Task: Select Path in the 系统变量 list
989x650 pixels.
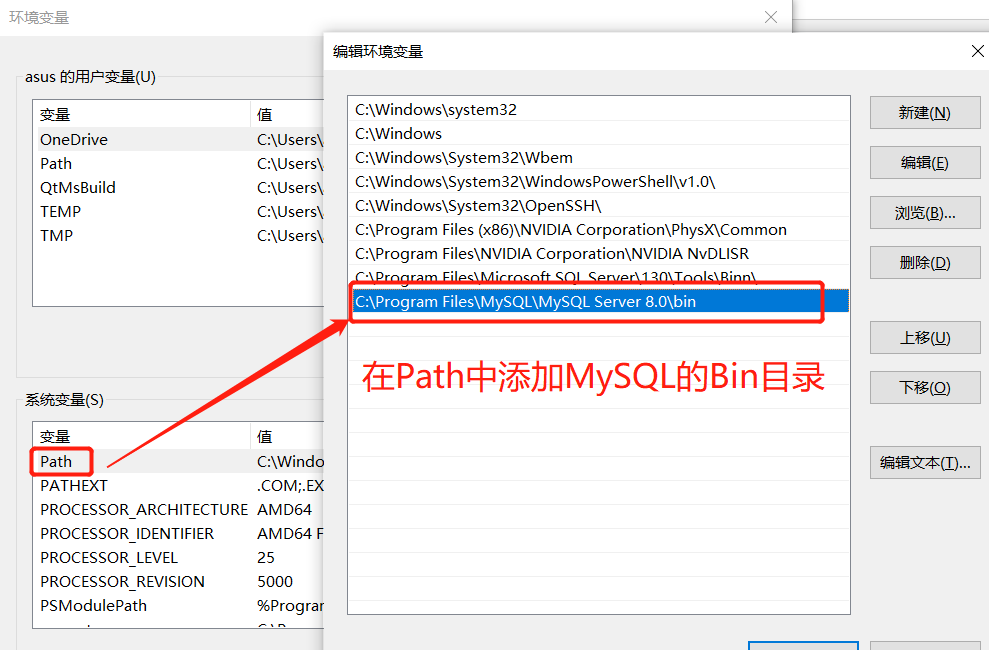Action: pyautogui.click(x=181, y=461)
